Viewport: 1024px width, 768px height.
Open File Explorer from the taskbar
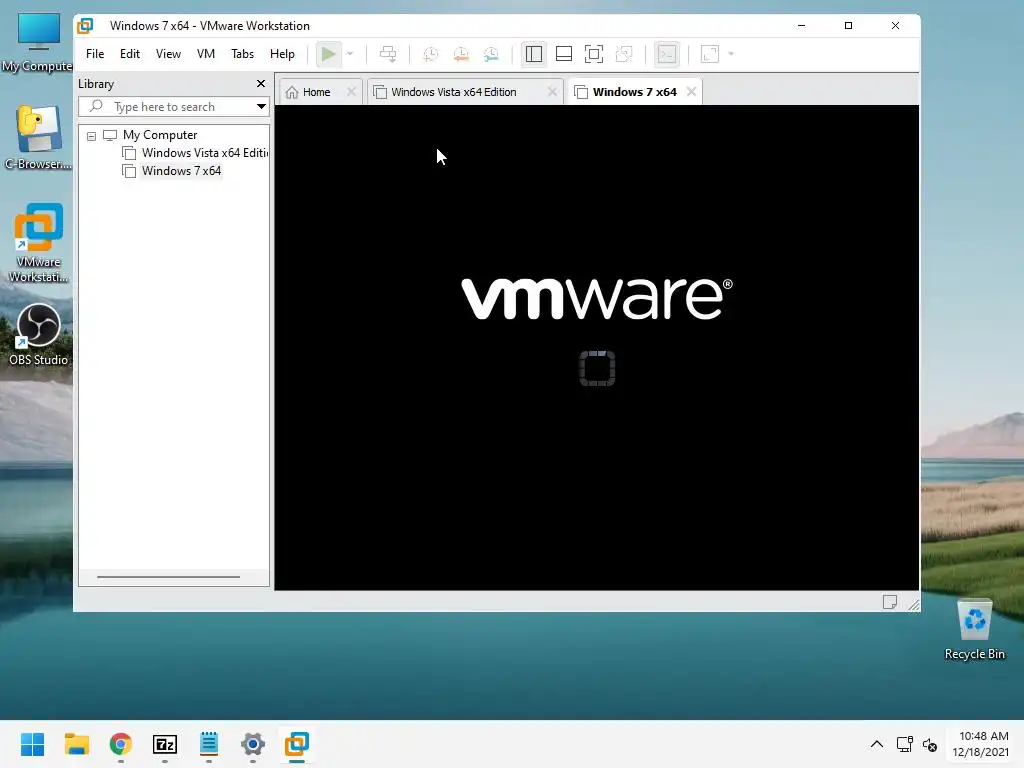tap(77, 744)
